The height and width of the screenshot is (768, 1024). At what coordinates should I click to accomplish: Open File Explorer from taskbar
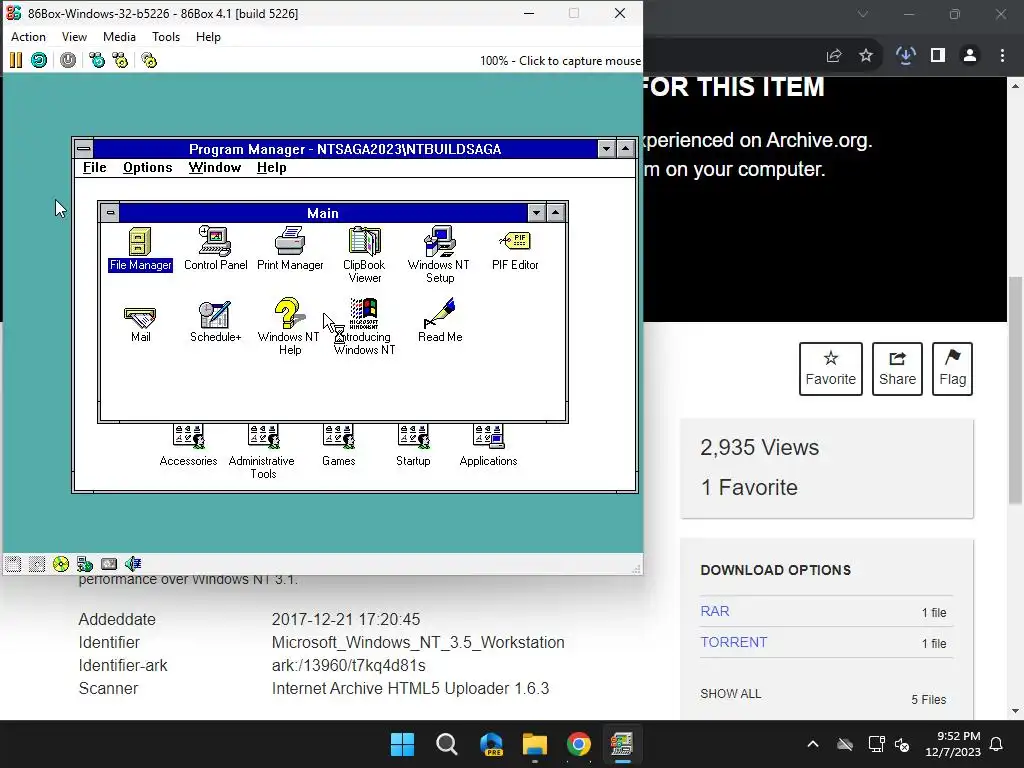535,744
